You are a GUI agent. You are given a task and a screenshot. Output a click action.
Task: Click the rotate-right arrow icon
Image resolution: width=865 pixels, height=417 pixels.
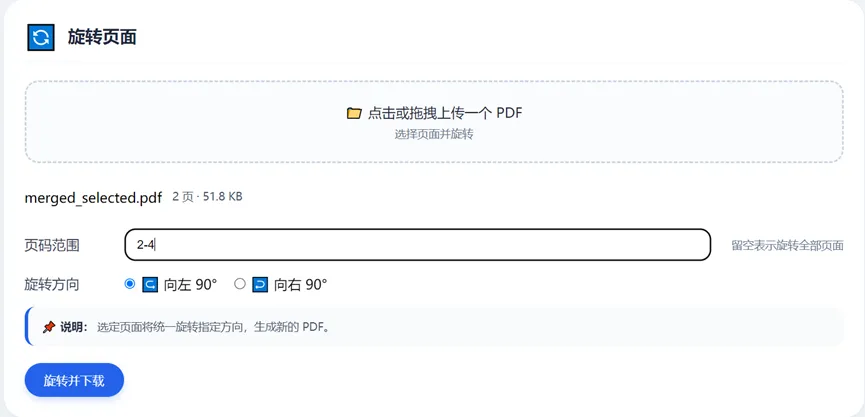260,284
